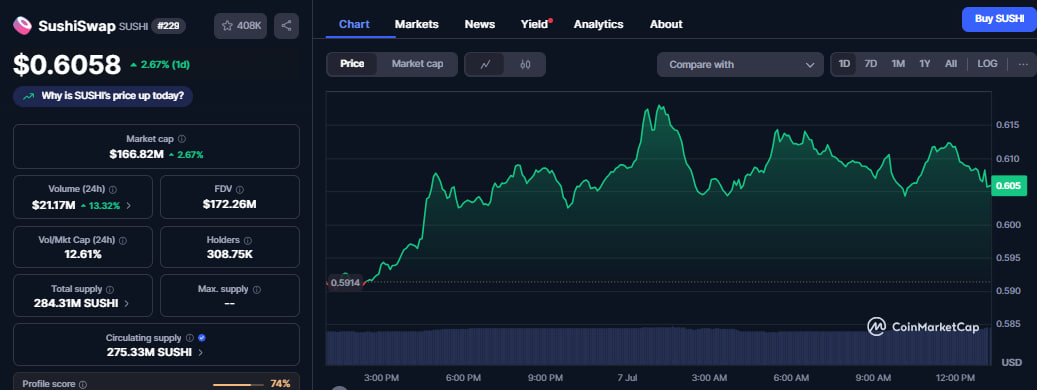Click the volume bars below chart

click(x=659, y=346)
